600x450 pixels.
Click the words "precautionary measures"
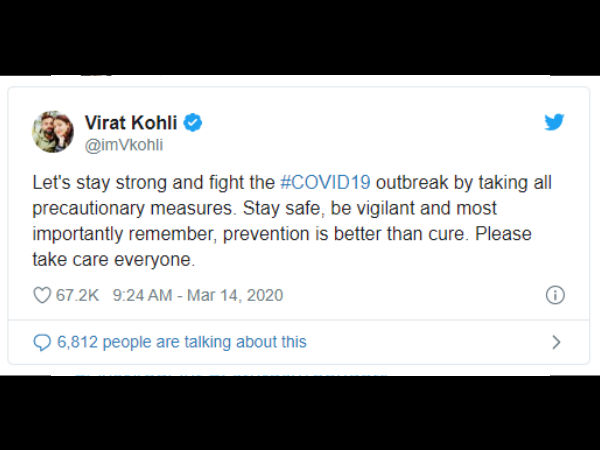(x=132, y=208)
